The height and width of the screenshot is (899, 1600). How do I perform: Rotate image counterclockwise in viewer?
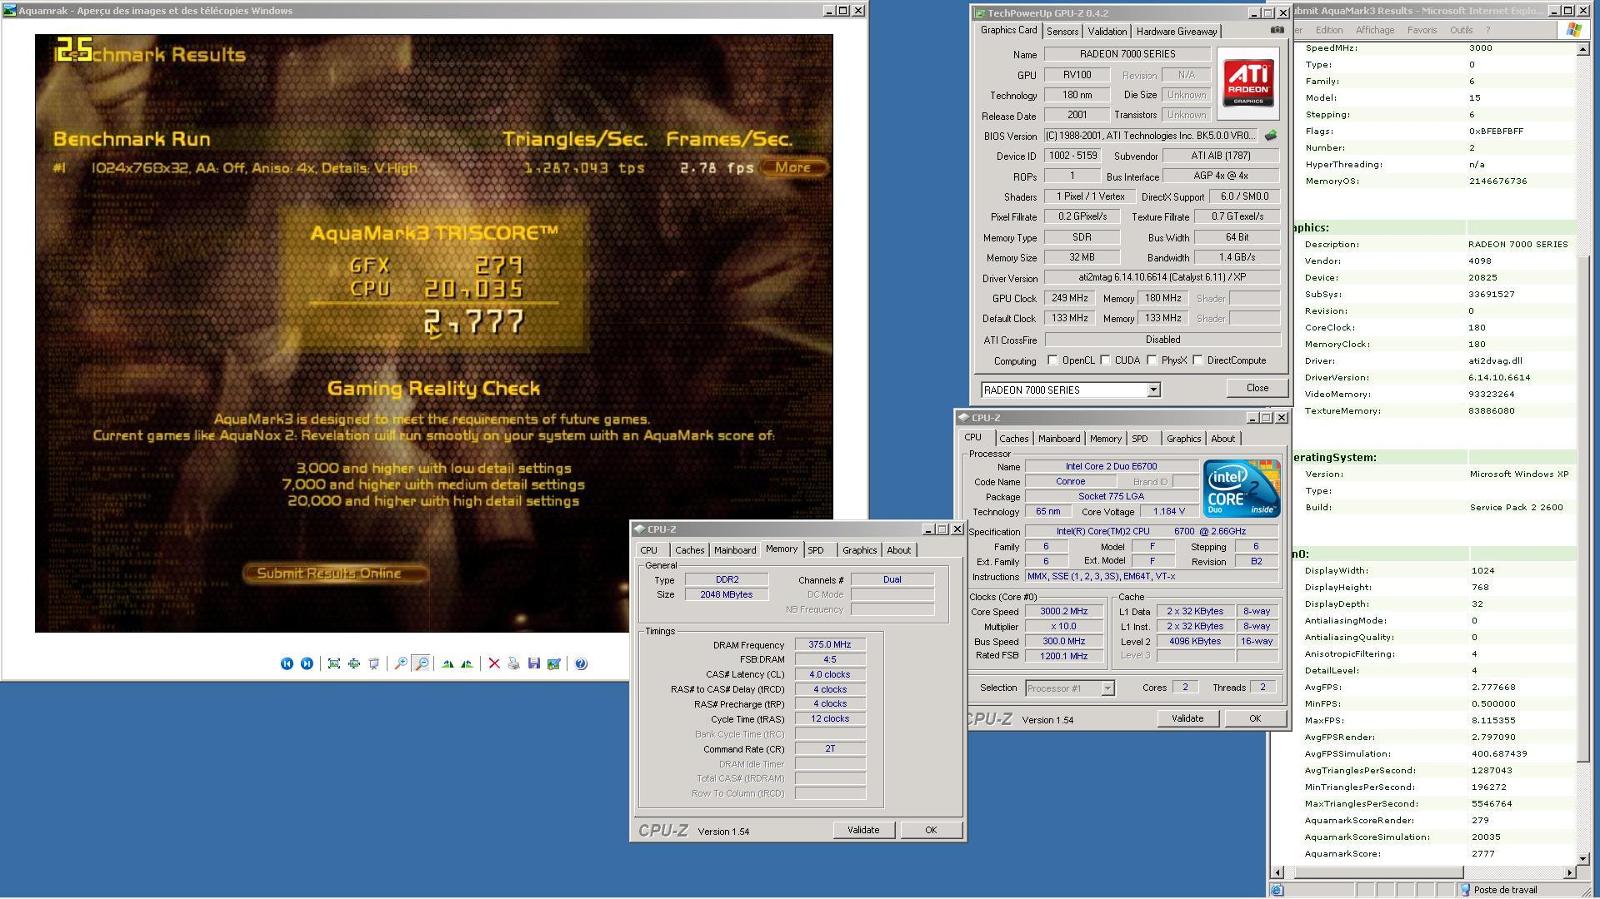[x=467, y=663]
